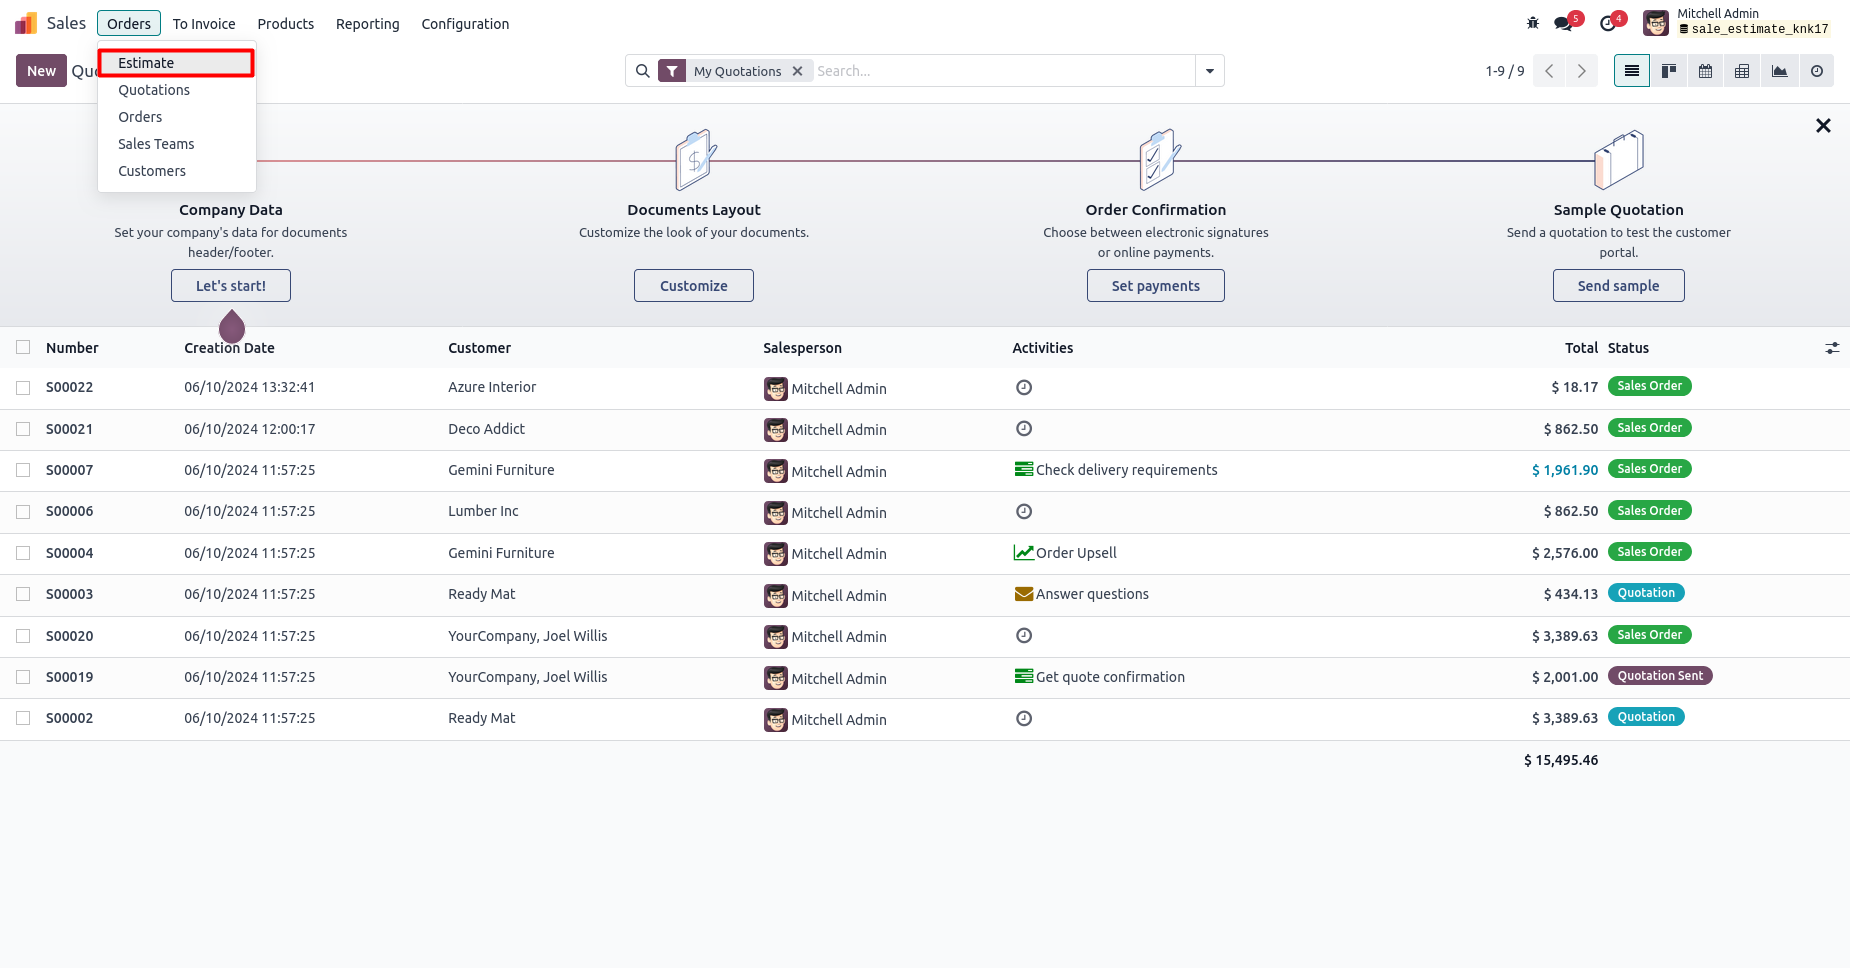Click the activity clock for S00022
The image size is (1850, 968).
pyautogui.click(x=1024, y=387)
